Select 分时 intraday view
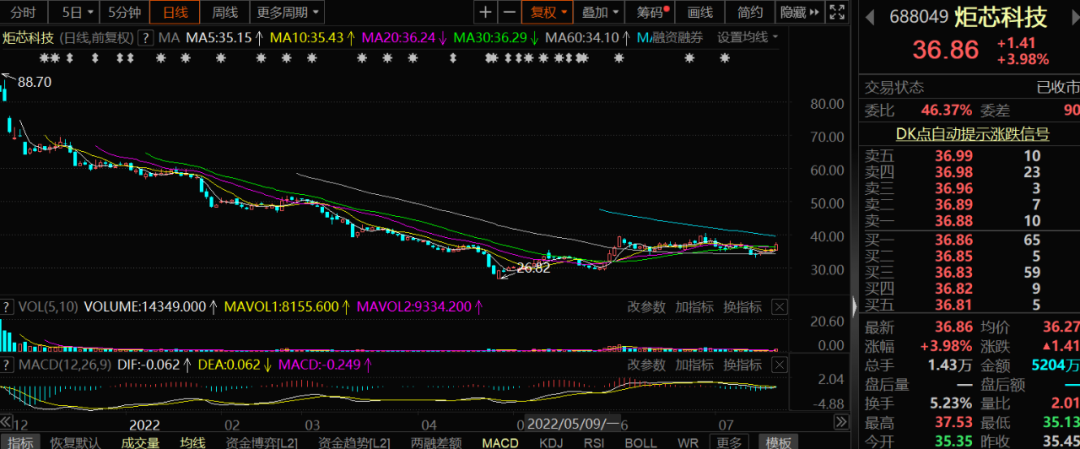This screenshot has height=449, width=1080. [x=23, y=12]
